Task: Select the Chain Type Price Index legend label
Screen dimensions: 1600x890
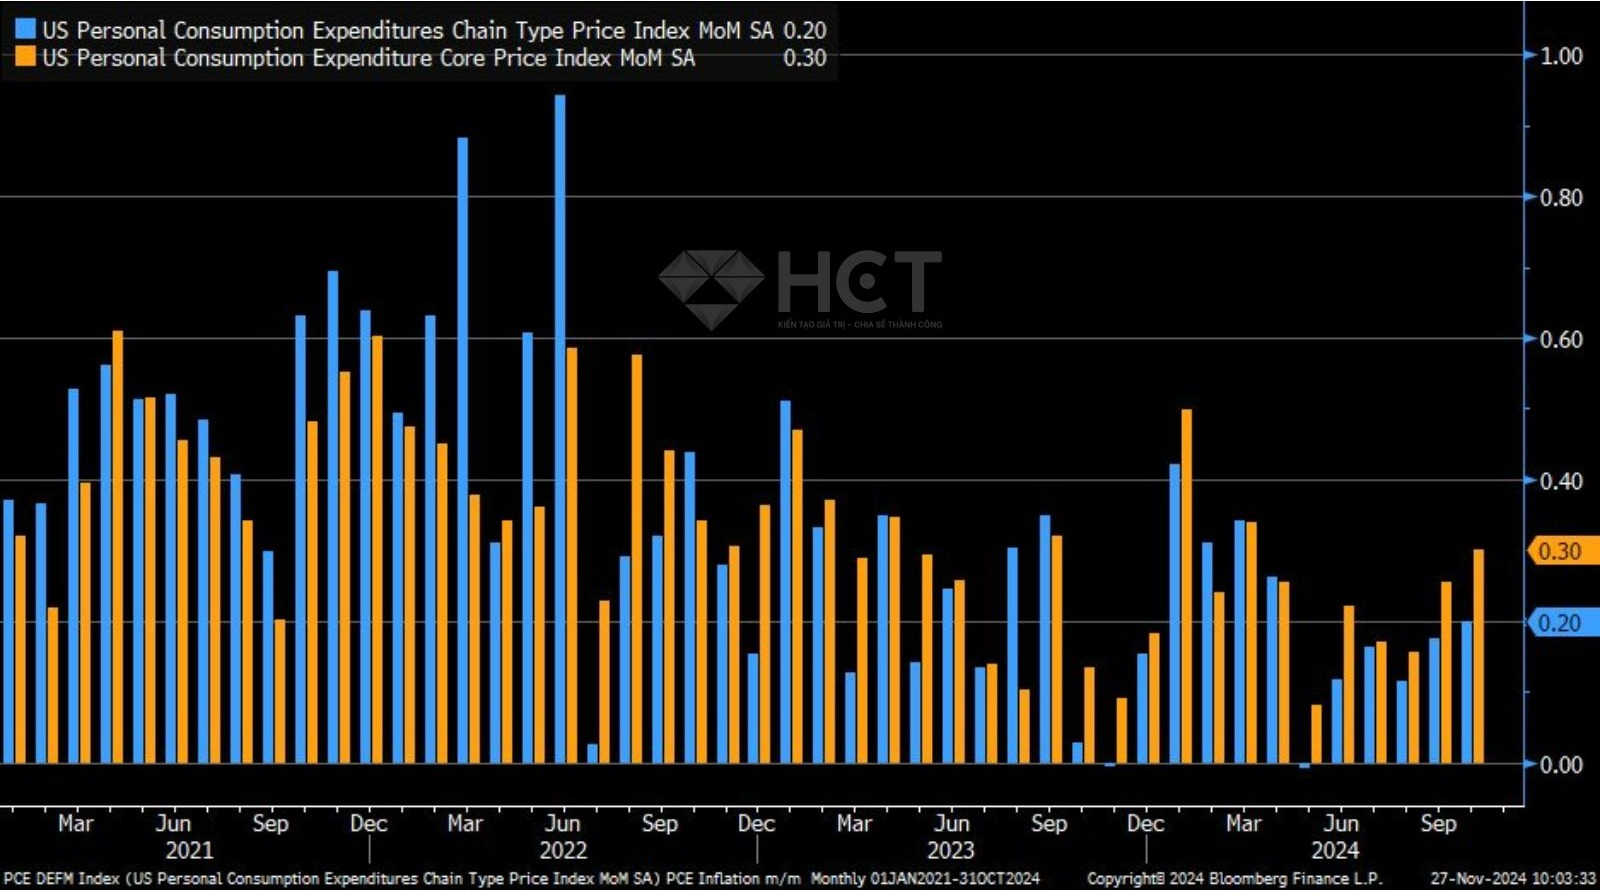Action: (x=407, y=30)
